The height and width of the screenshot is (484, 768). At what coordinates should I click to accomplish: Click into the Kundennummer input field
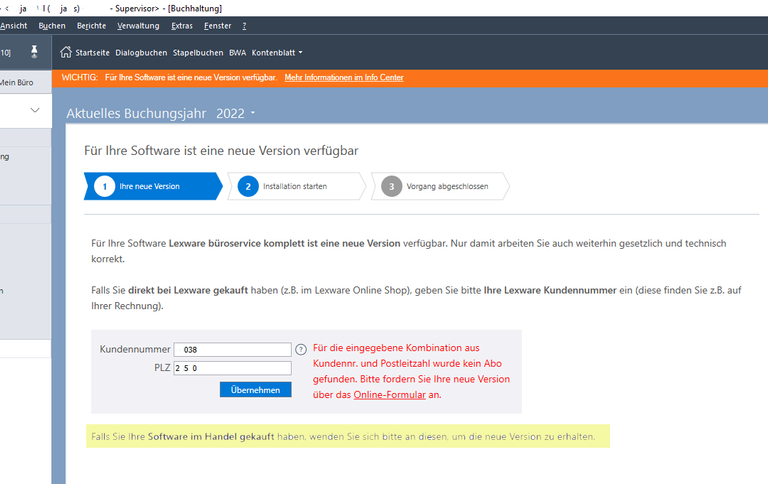point(233,350)
